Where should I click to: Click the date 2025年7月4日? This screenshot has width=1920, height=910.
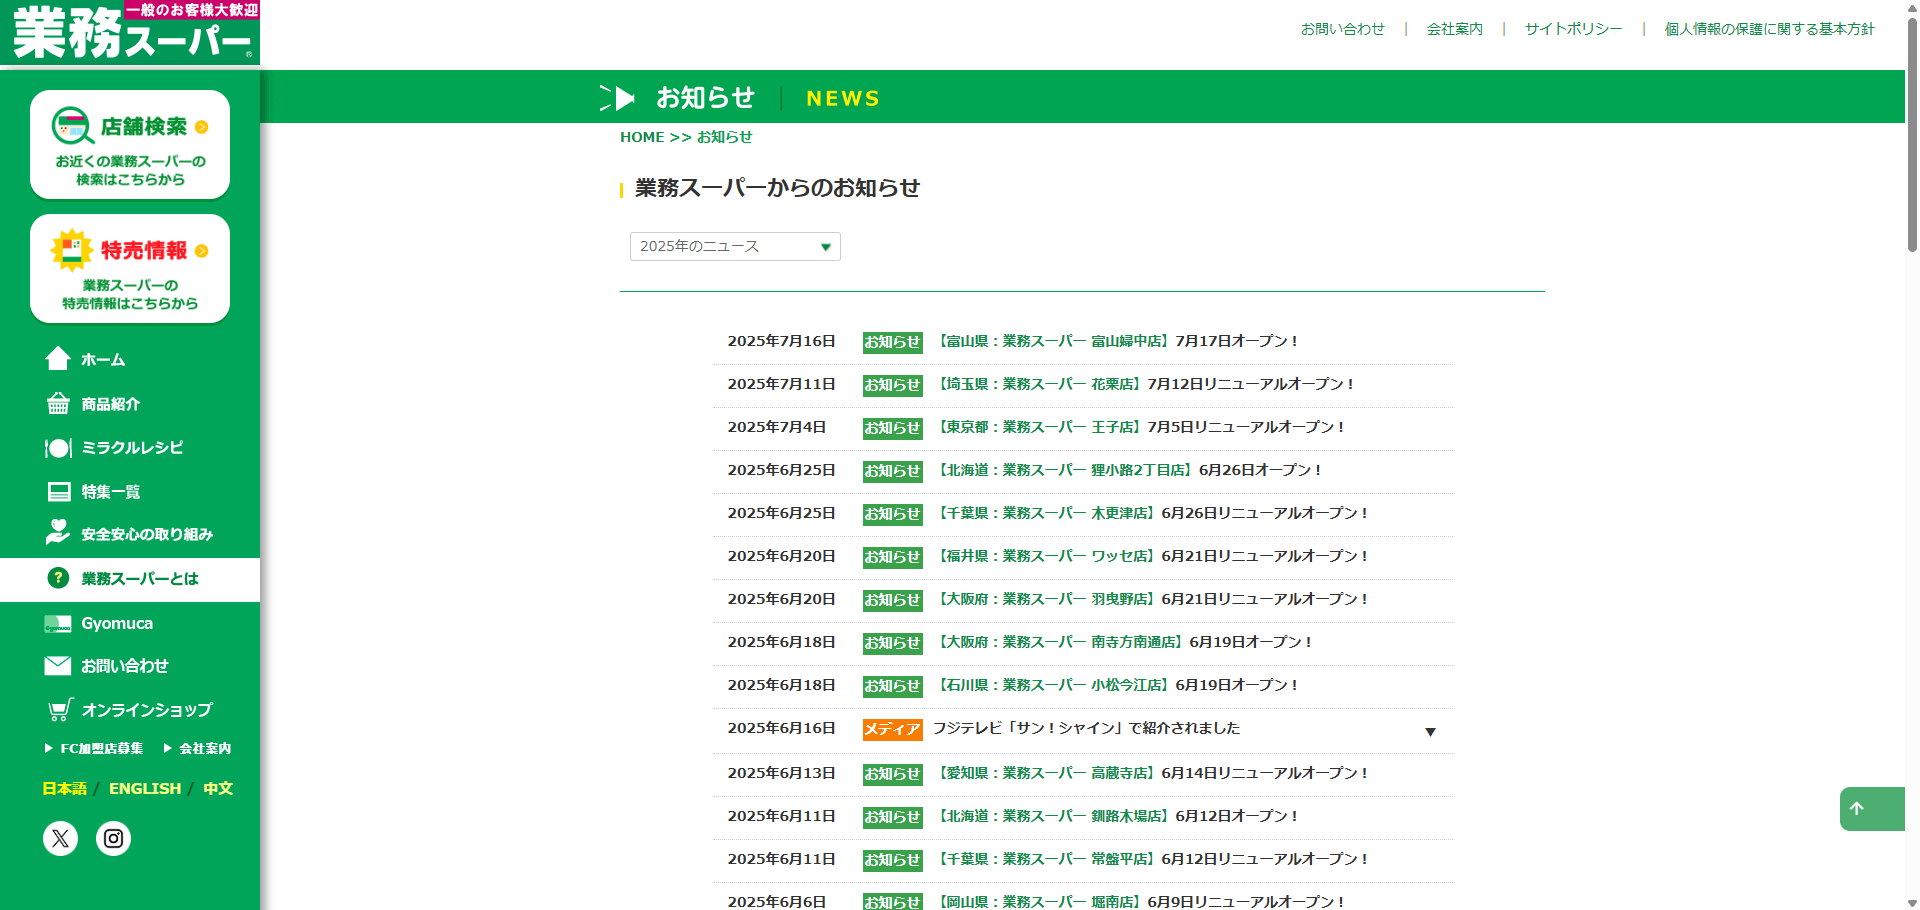tap(777, 427)
